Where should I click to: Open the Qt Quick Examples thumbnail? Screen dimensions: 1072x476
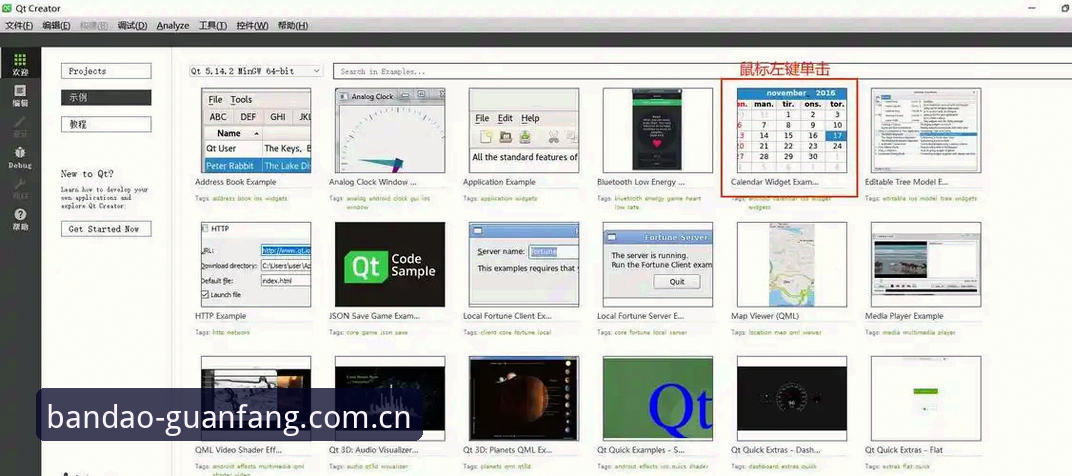point(658,398)
